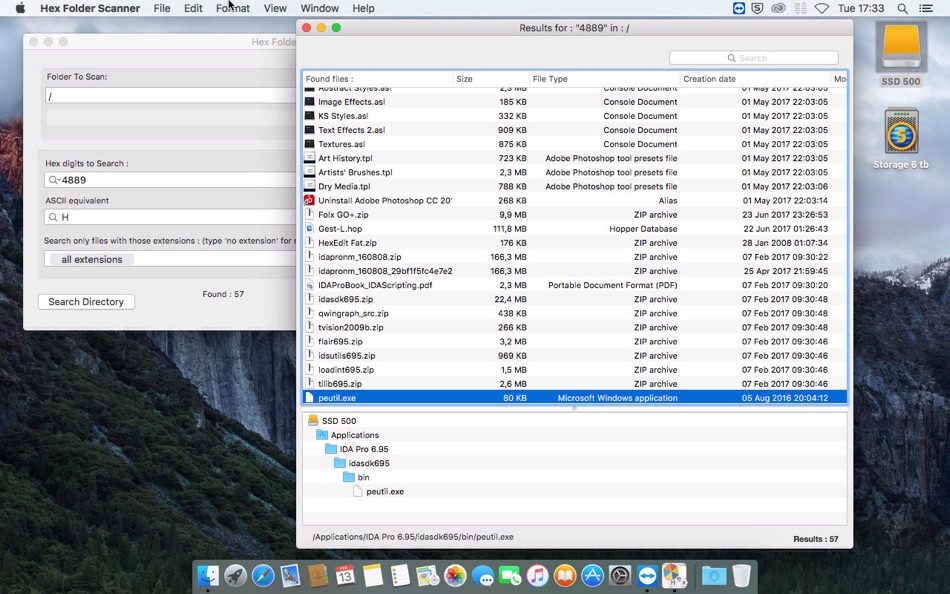Image resolution: width=950 pixels, height=594 pixels.
Task: Click the shield 5 menu bar icon
Action: [757, 8]
